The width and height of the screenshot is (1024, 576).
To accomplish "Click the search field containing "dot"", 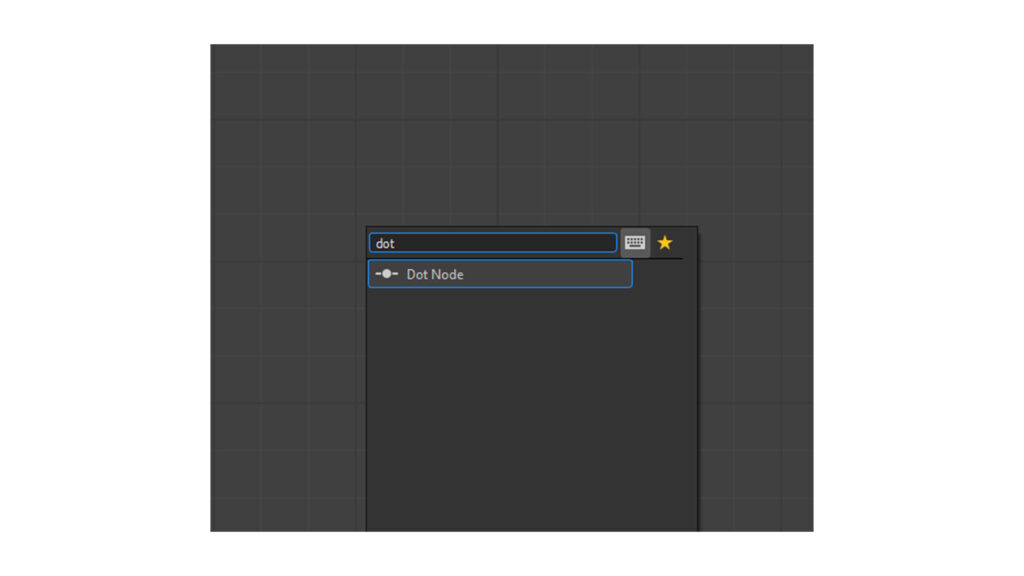I will 492,243.
